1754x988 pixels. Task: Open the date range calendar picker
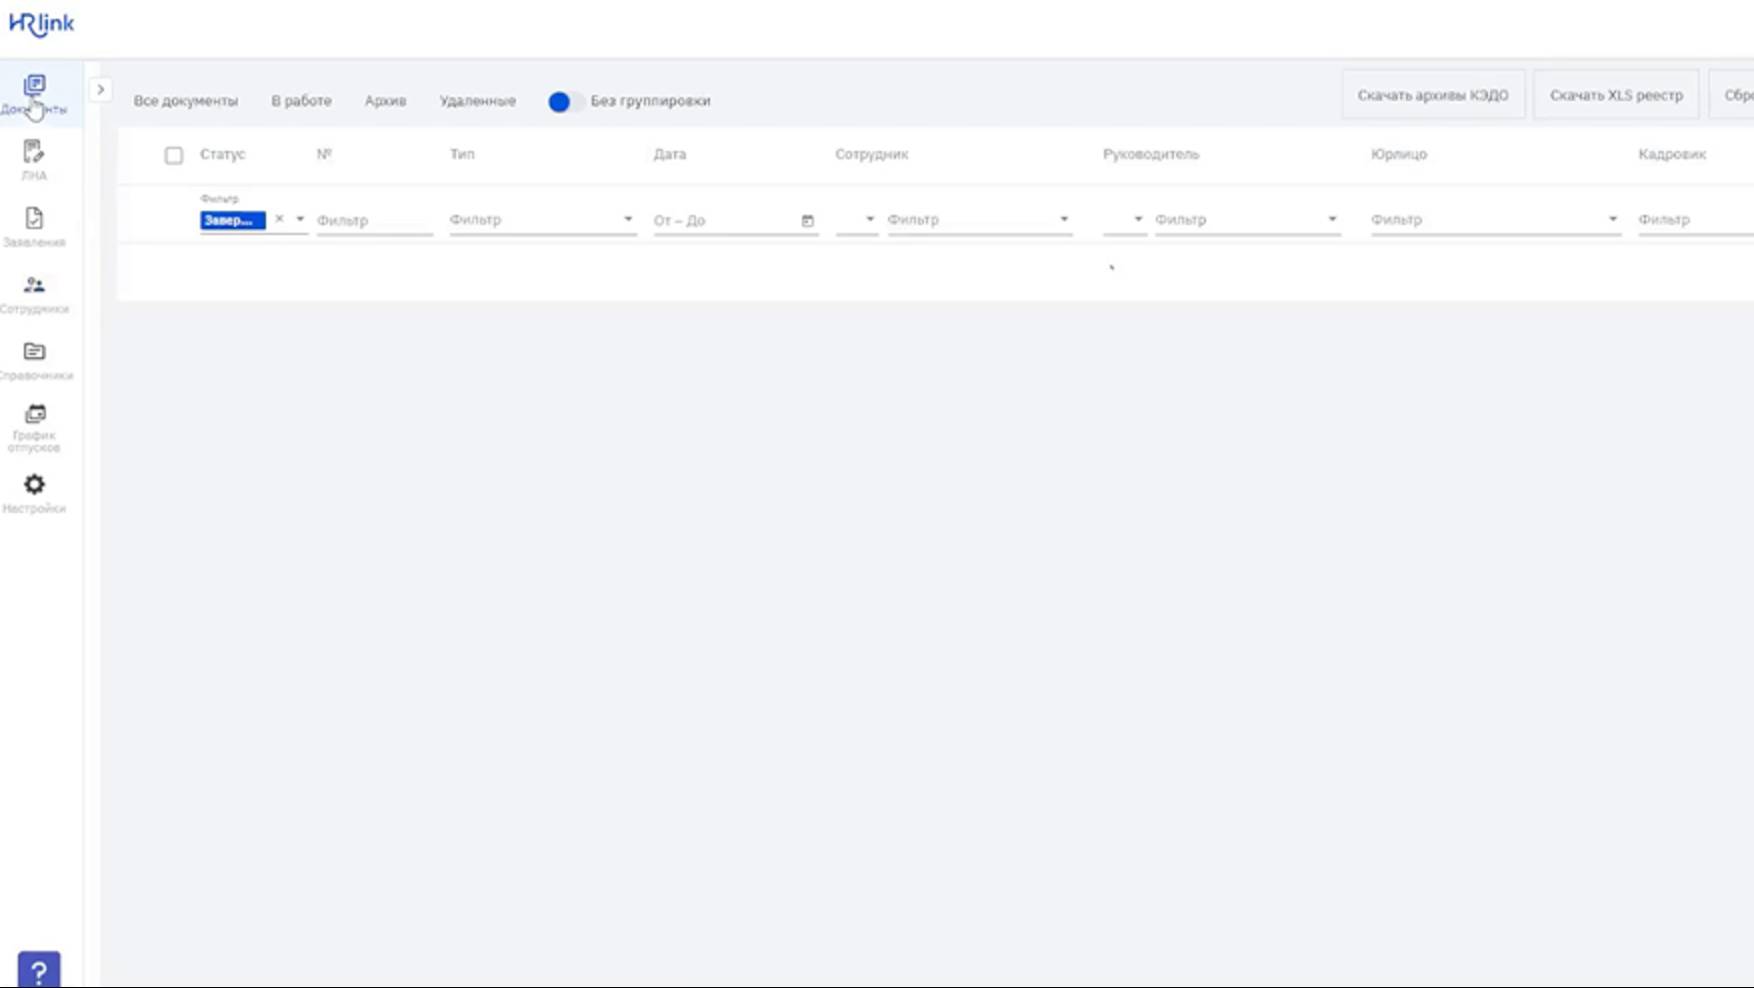coord(807,221)
